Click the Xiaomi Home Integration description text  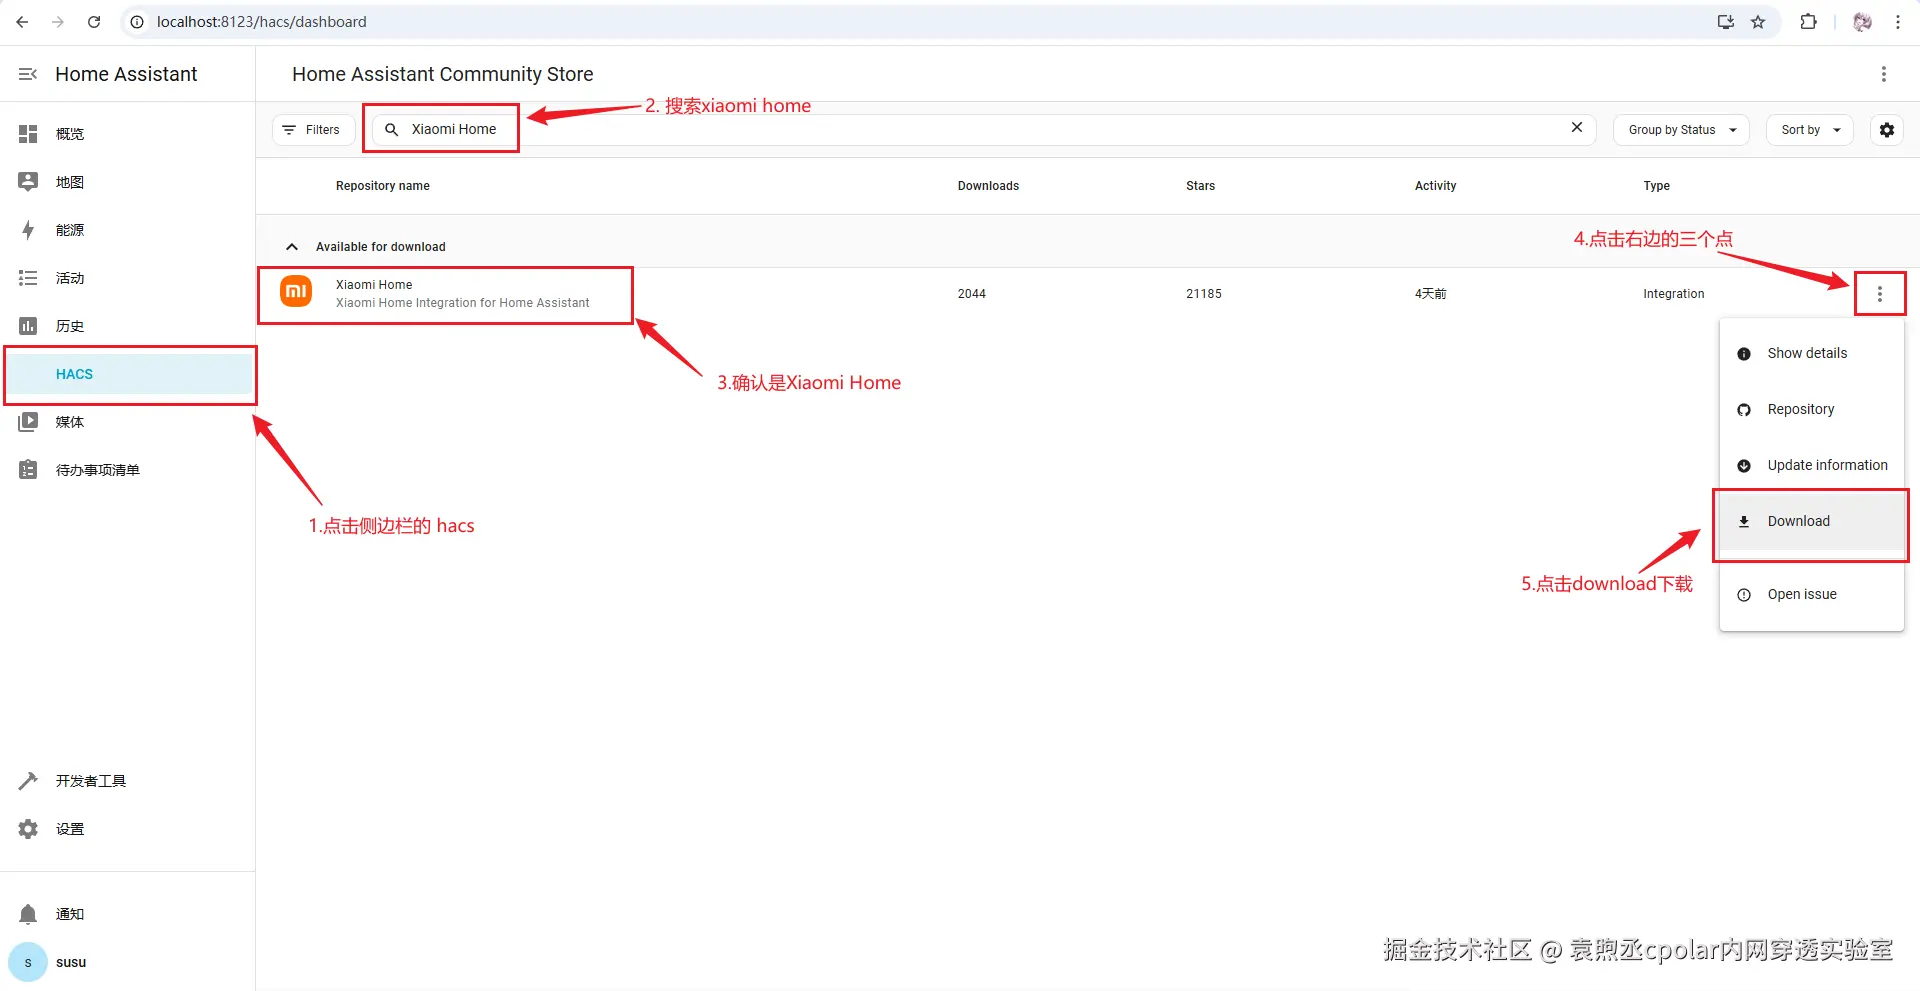[x=463, y=303]
